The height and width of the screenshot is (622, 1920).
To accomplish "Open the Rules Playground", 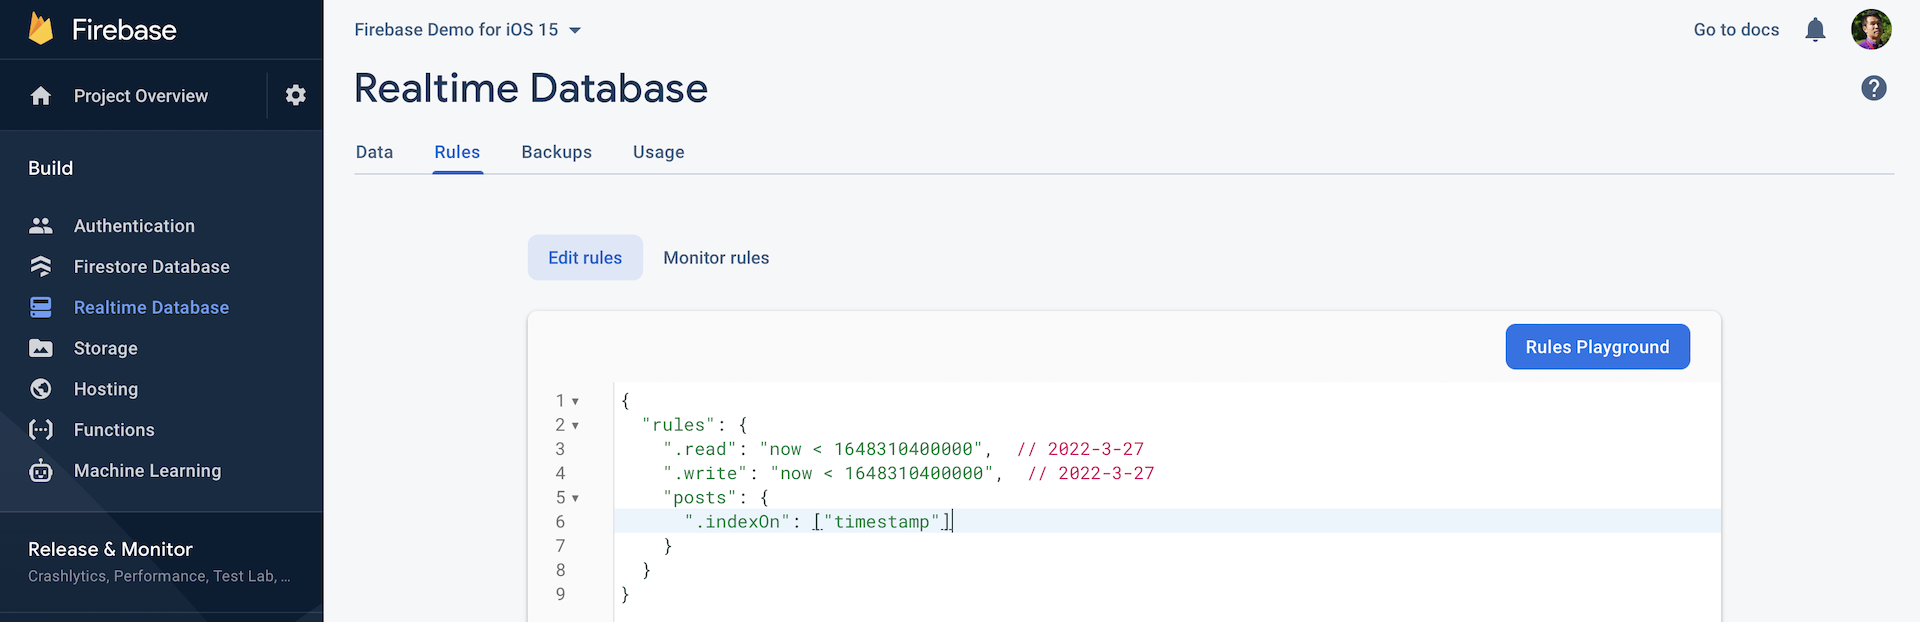I will tap(1597, 347).
